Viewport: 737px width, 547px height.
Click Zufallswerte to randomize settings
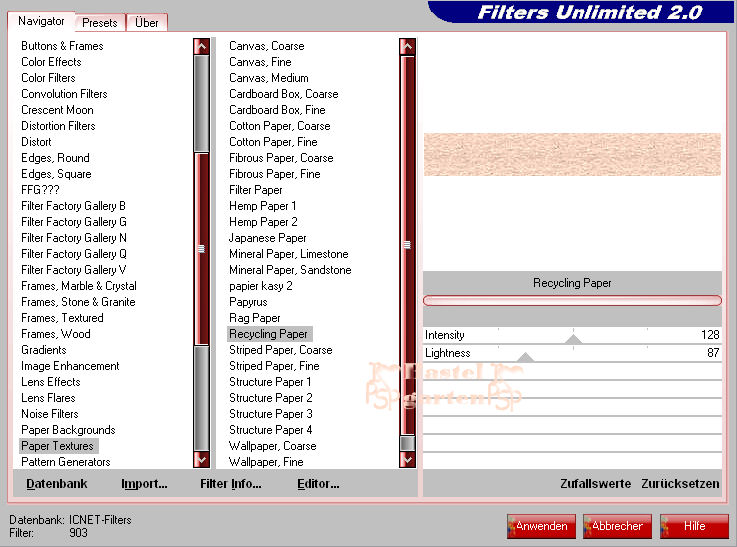[595, 484]
